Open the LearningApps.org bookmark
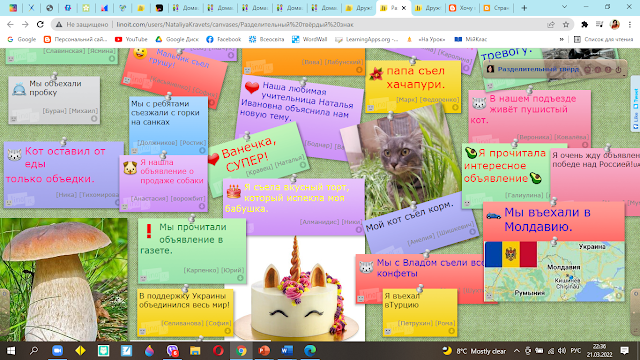640x360 pixels. click(366, 39)
